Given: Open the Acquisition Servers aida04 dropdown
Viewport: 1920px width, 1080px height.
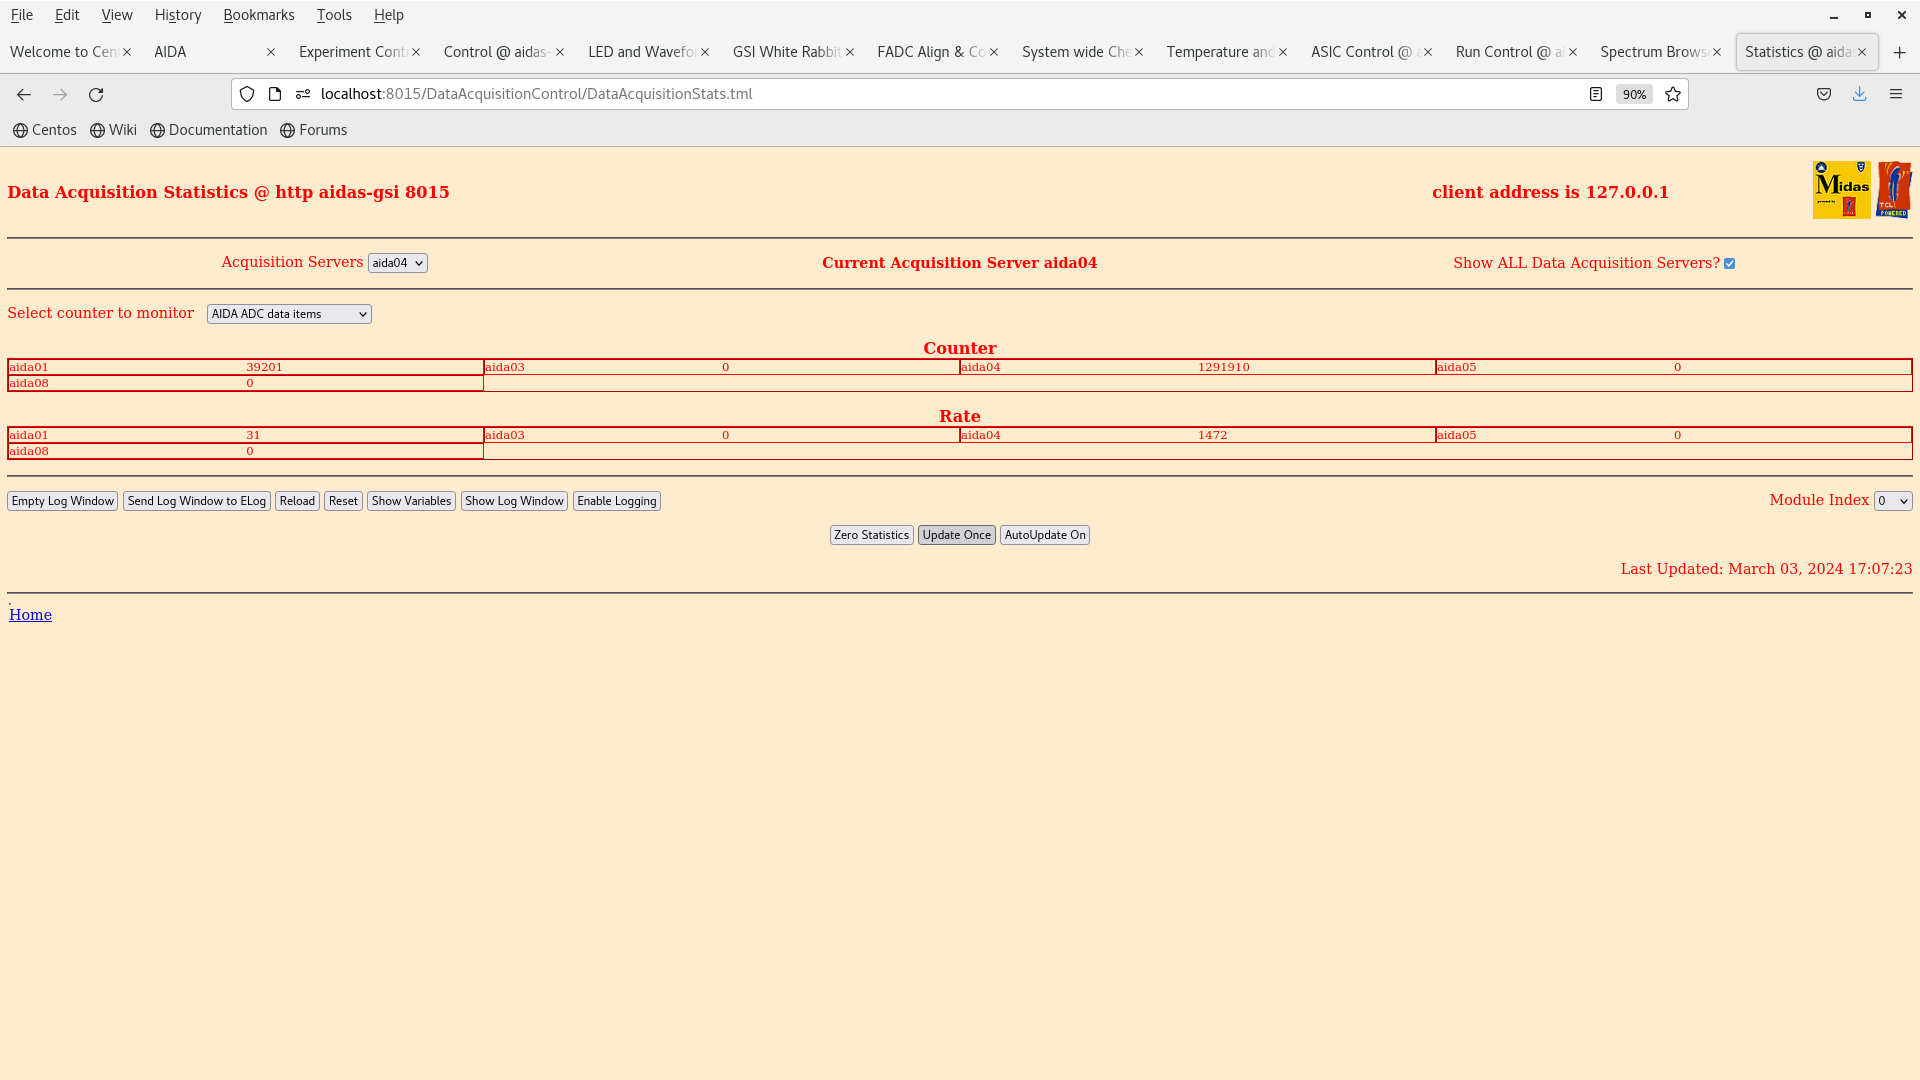Looking at the screenshot, I should 397,263.
